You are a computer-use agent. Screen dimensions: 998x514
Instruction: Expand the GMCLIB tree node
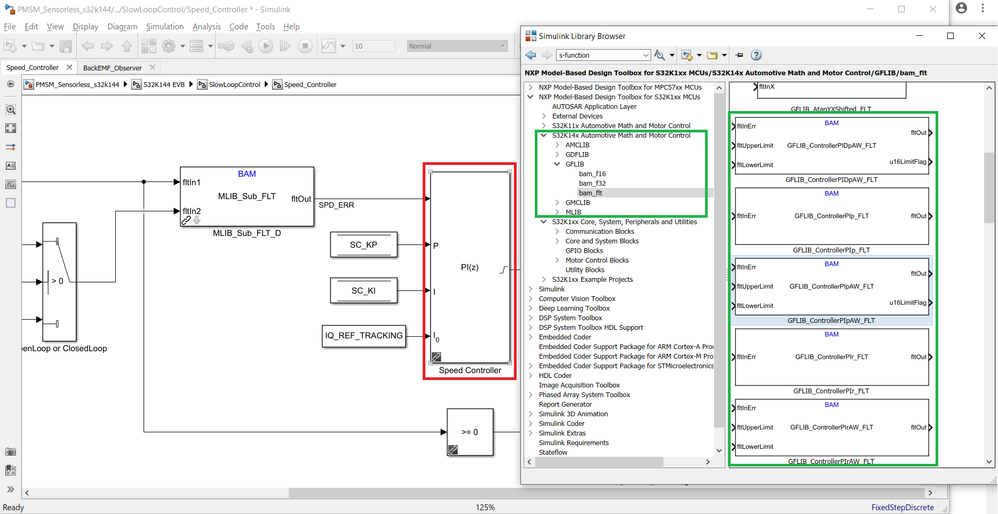tap(556, 202)
